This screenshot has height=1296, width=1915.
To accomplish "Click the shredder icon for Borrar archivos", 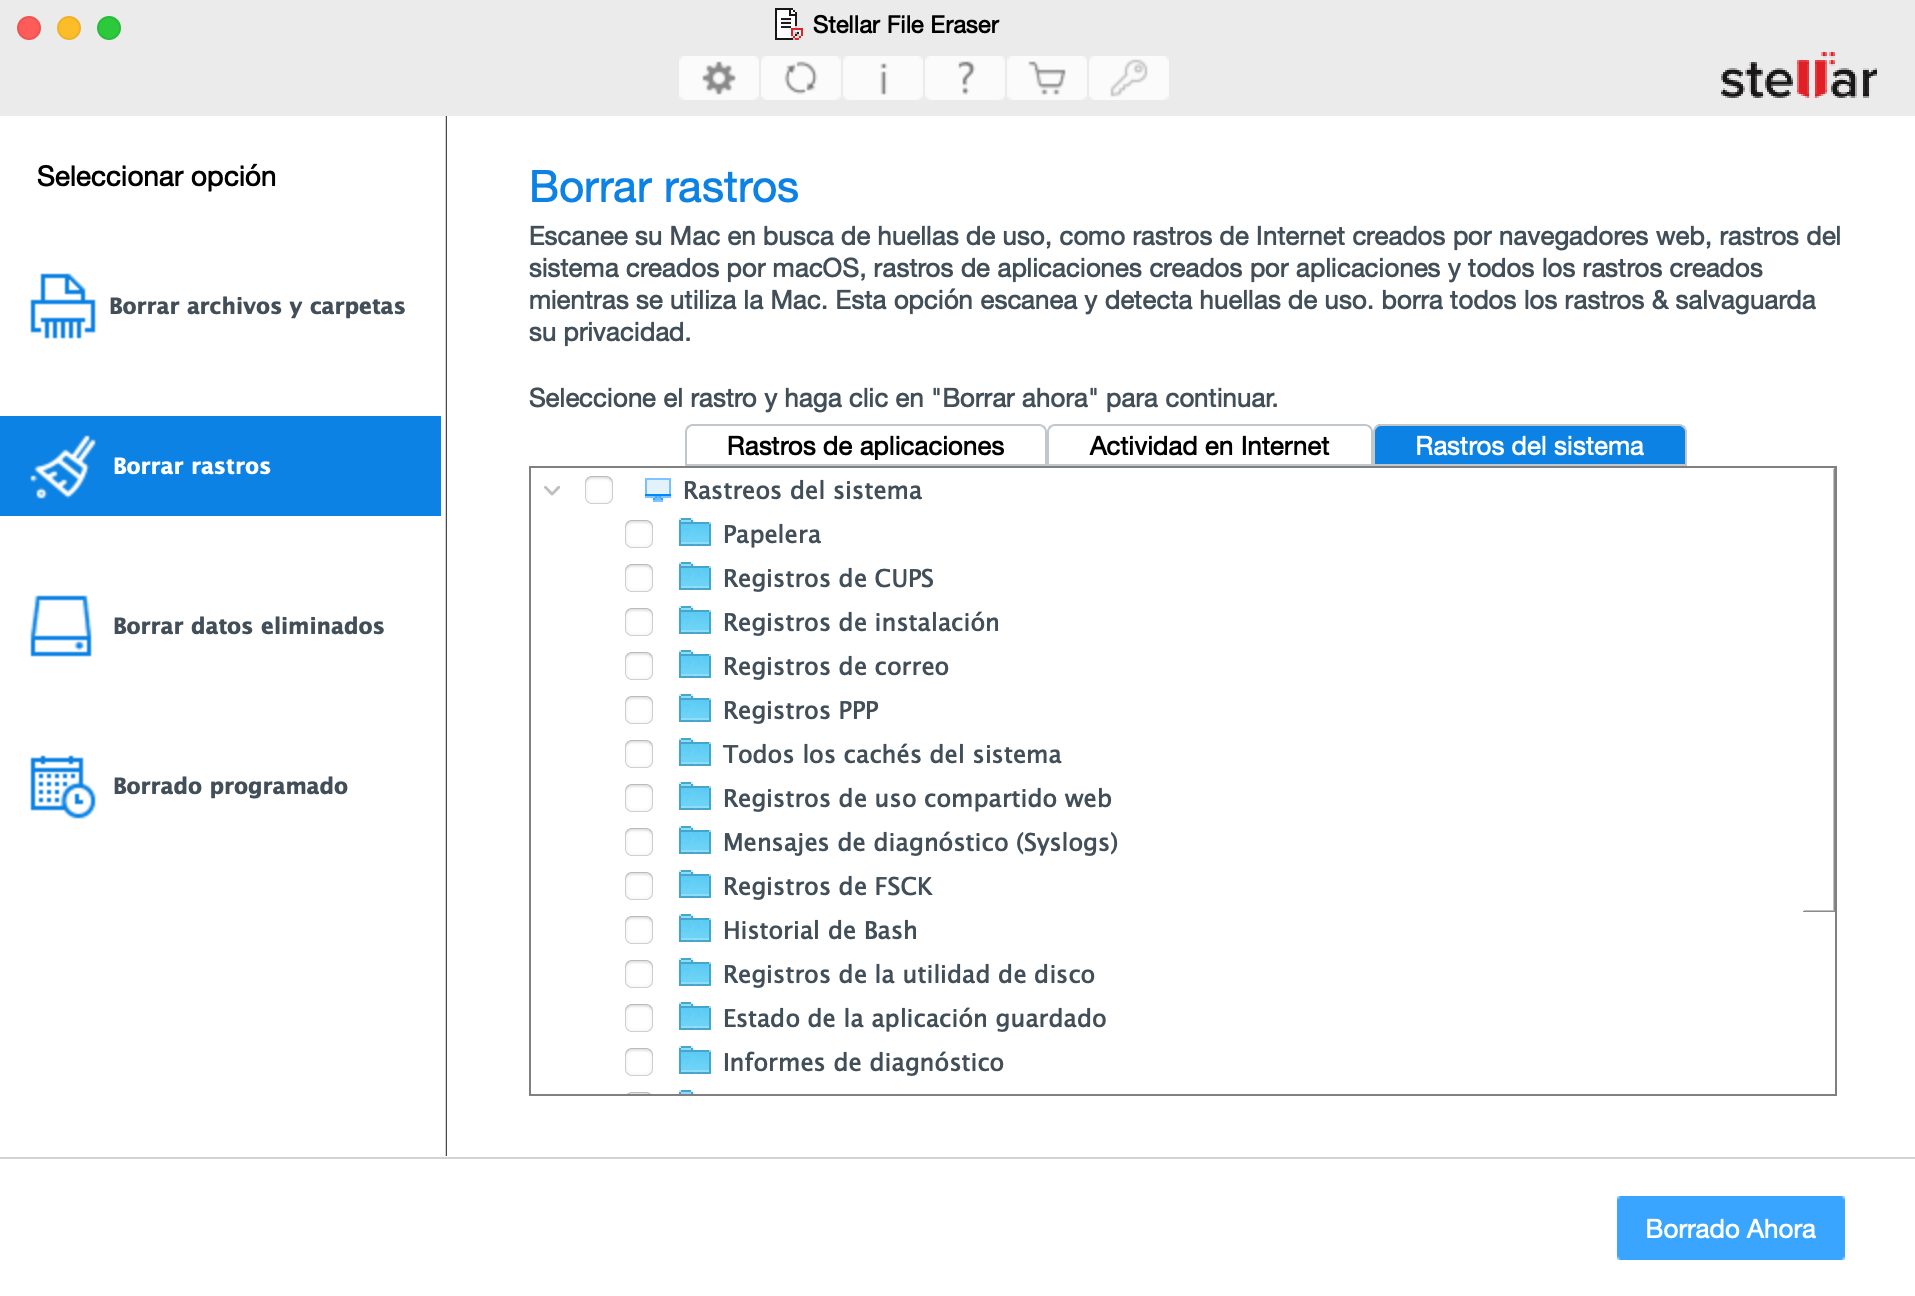I will 62,306.
